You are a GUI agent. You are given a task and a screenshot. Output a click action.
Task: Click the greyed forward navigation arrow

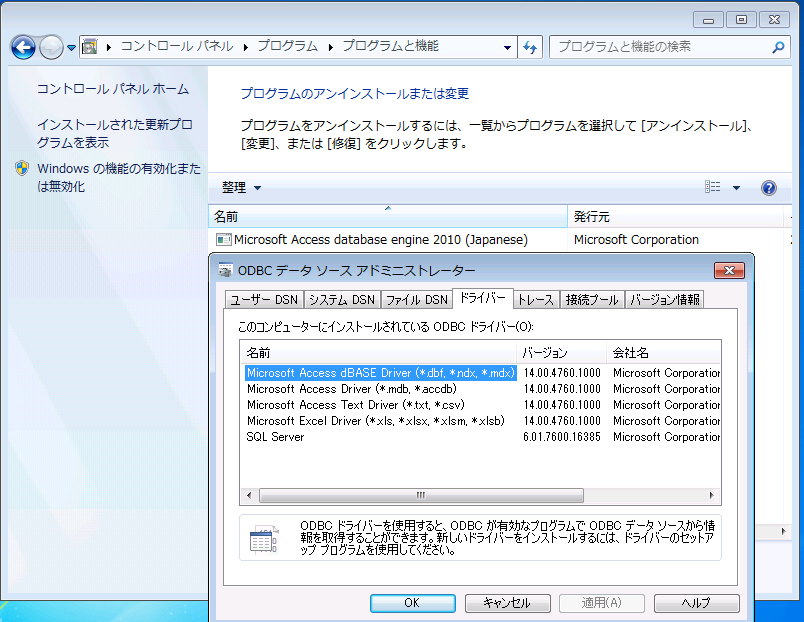pyautogui.click(x=51, y=48)
